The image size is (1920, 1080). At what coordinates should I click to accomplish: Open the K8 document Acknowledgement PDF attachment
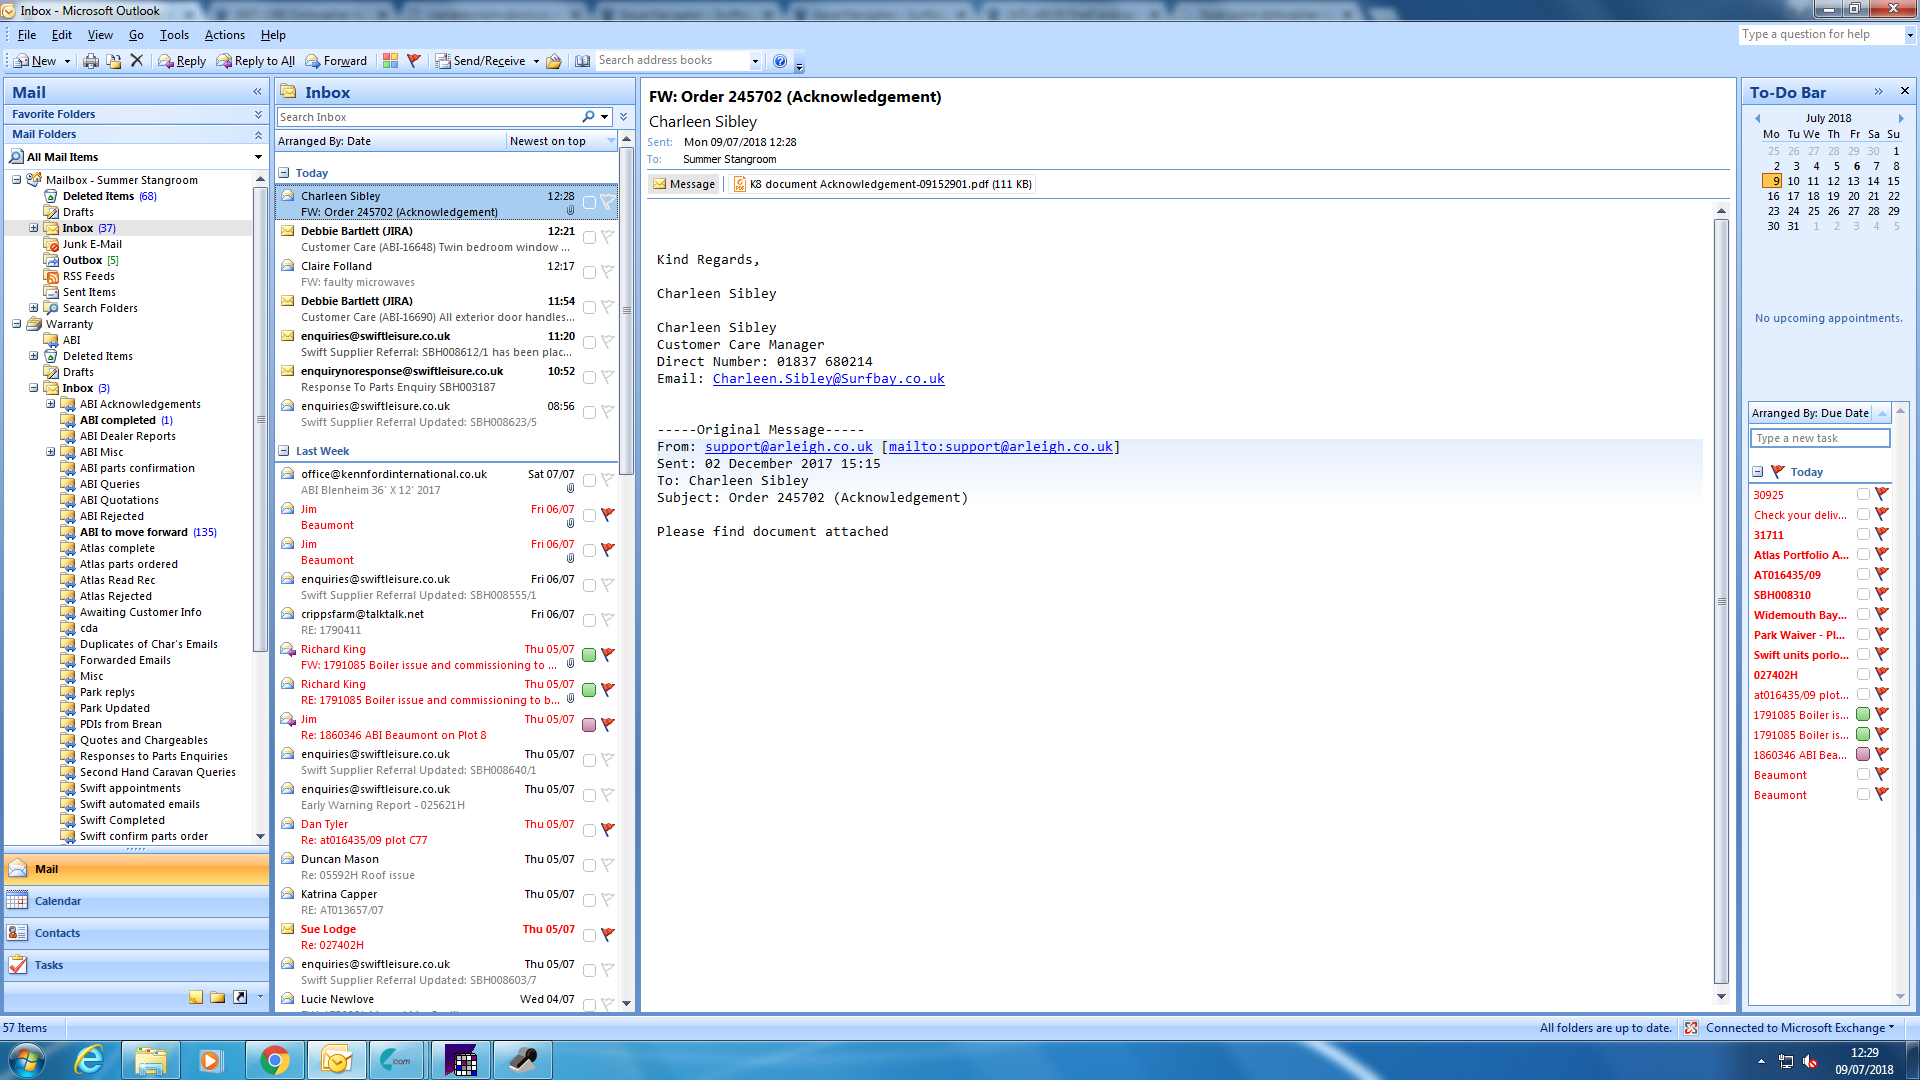click(883, 184)
